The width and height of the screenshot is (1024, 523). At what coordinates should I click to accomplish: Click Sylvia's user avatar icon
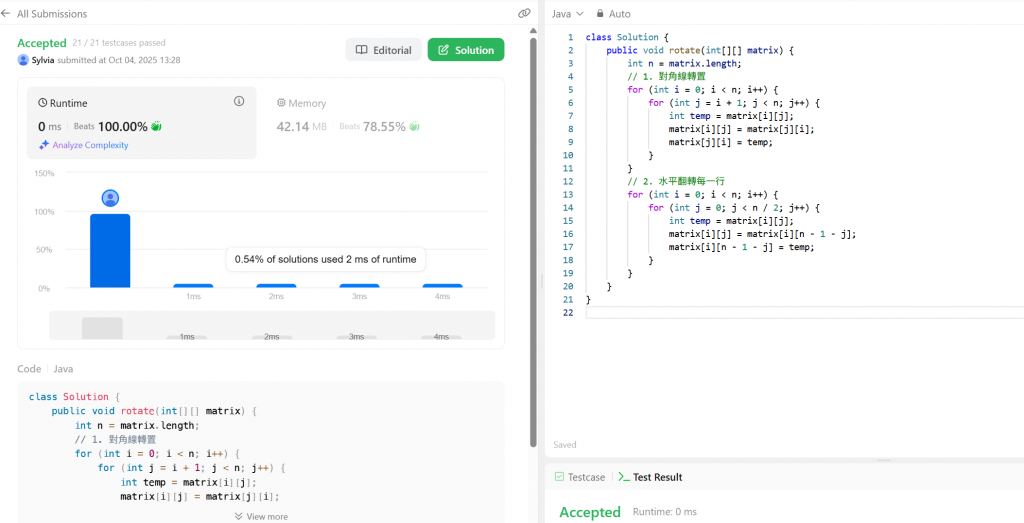coord(23,60)
